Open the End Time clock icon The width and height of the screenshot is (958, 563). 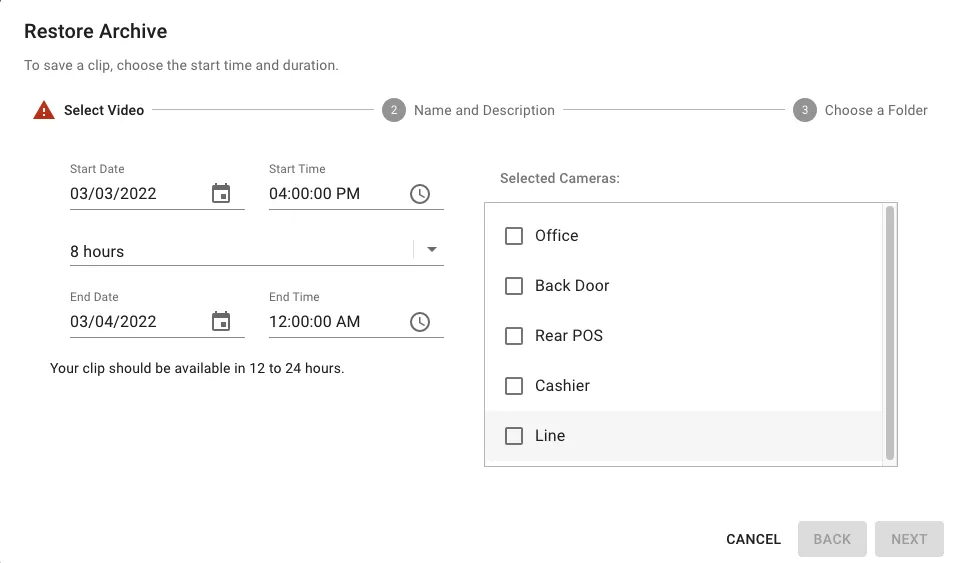[x=420, y=322]
